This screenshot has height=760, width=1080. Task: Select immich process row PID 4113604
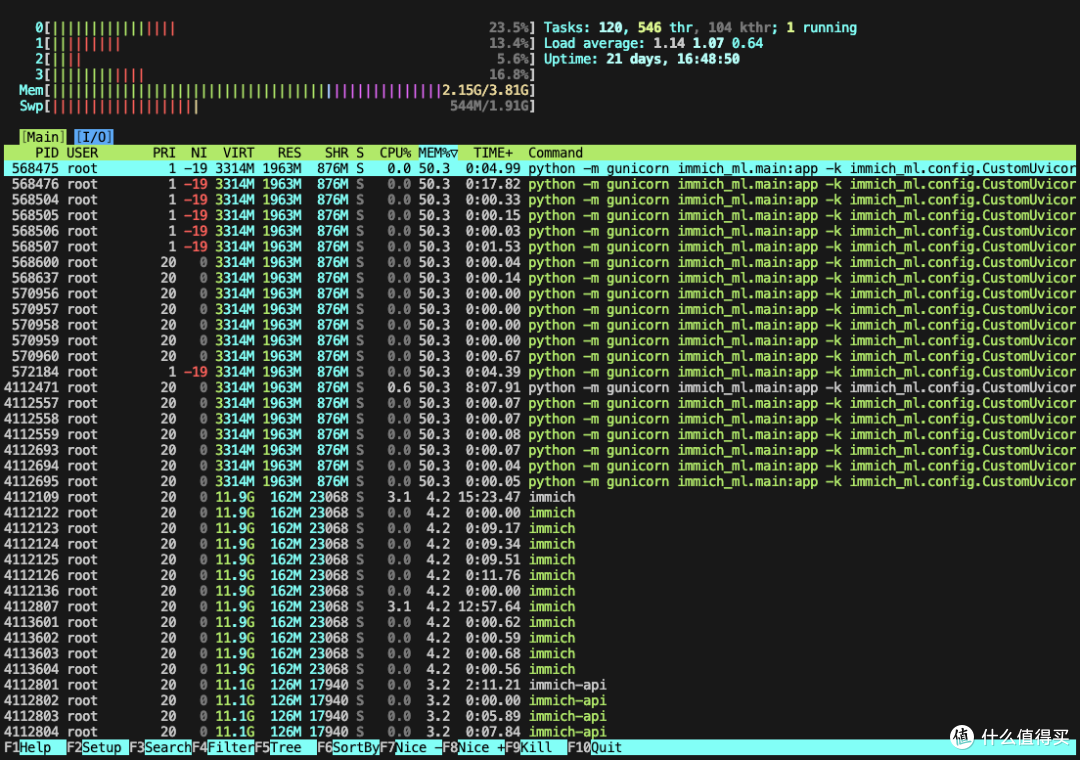540,669
